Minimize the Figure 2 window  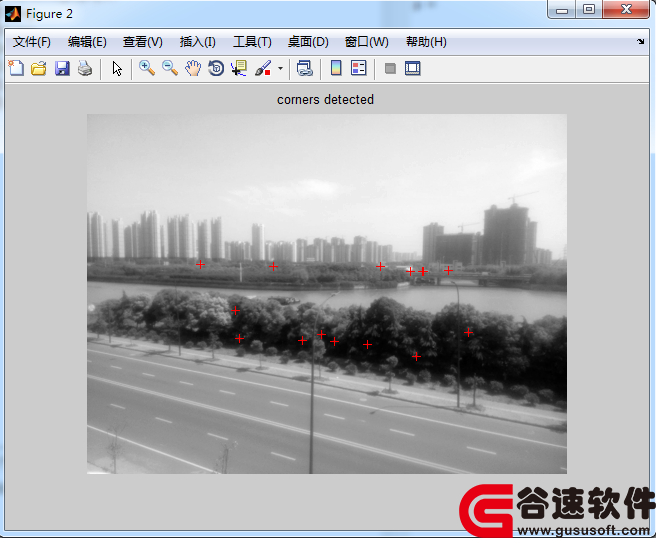pyautogui.click(x=562, y=10)
